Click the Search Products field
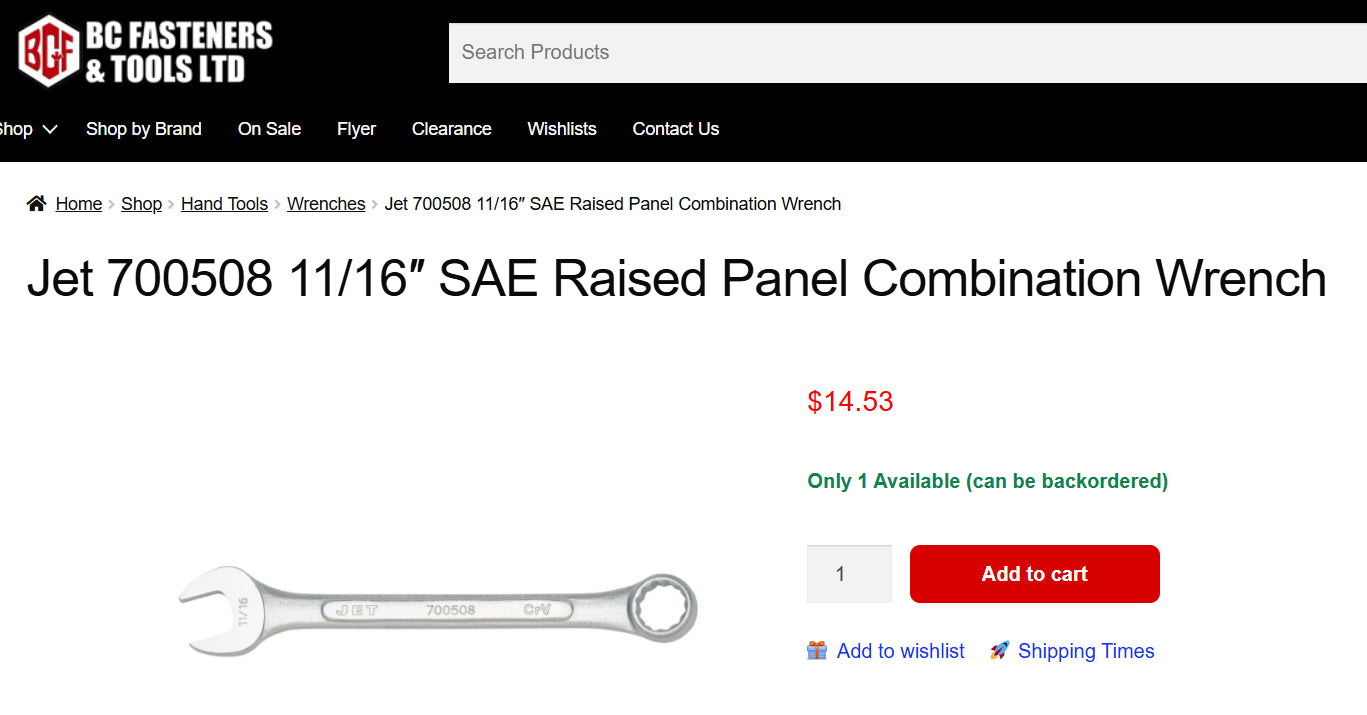The image size is (1367, 715). [x=900, y=53]
